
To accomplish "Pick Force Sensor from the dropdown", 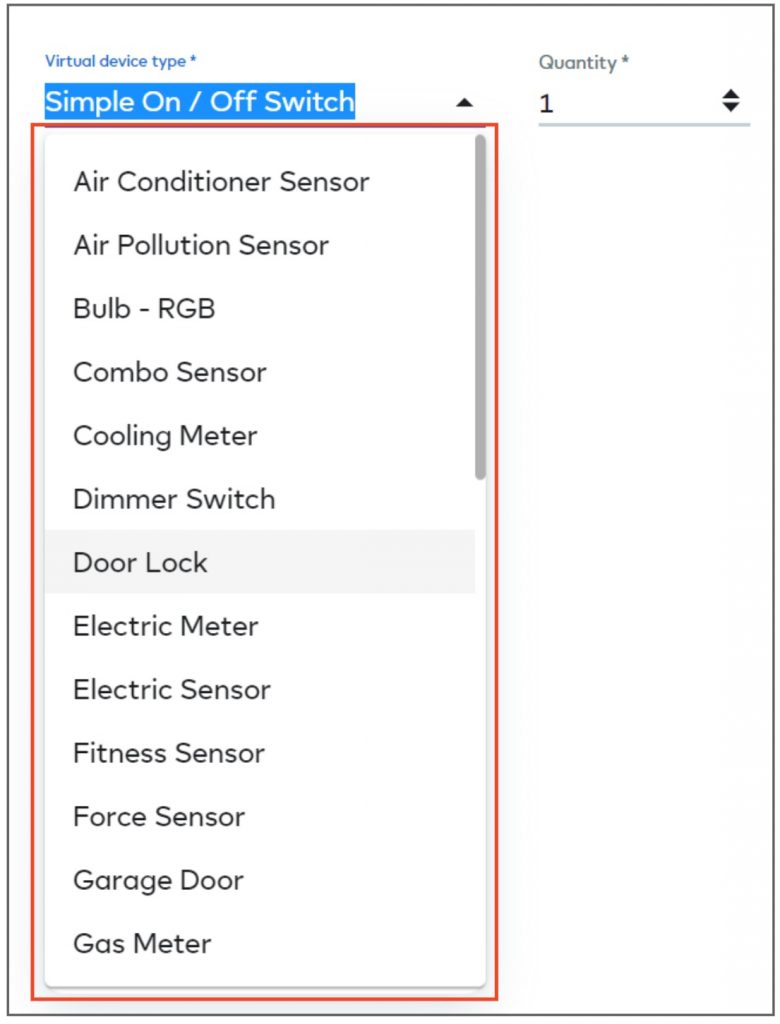I will pos(158,816).
